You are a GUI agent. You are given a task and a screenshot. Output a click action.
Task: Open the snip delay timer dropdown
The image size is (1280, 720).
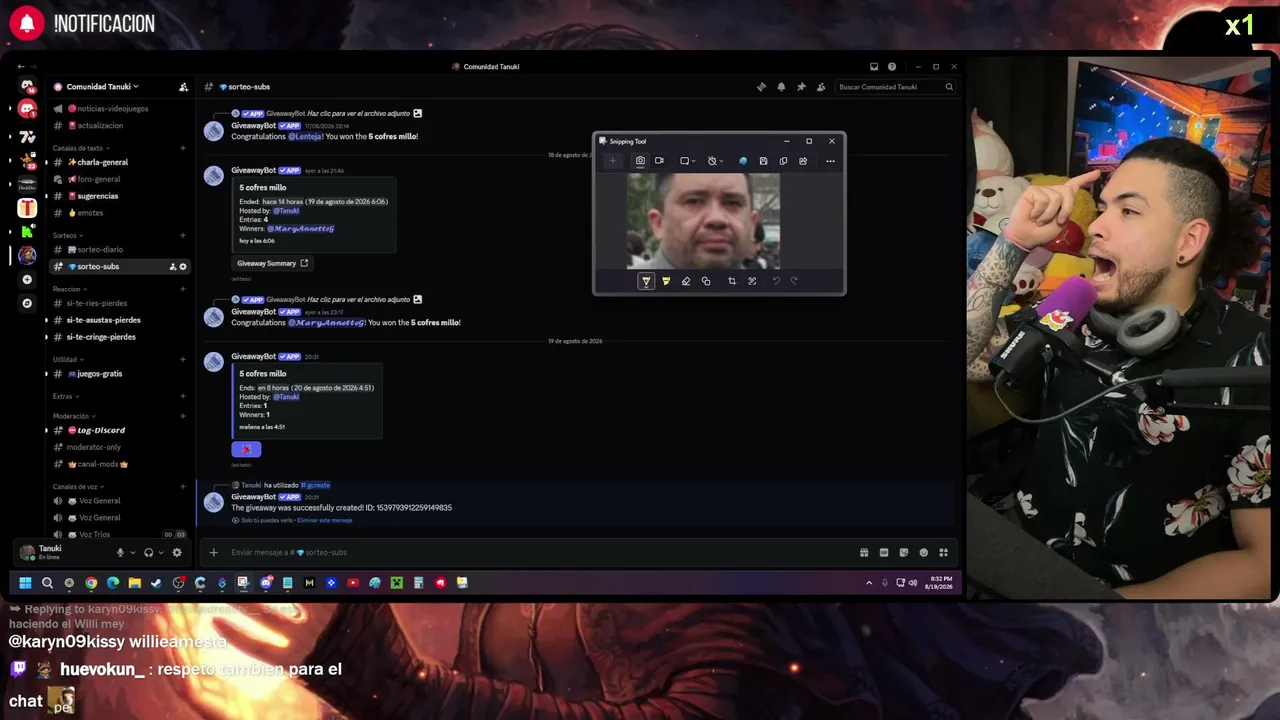point(714,161)
